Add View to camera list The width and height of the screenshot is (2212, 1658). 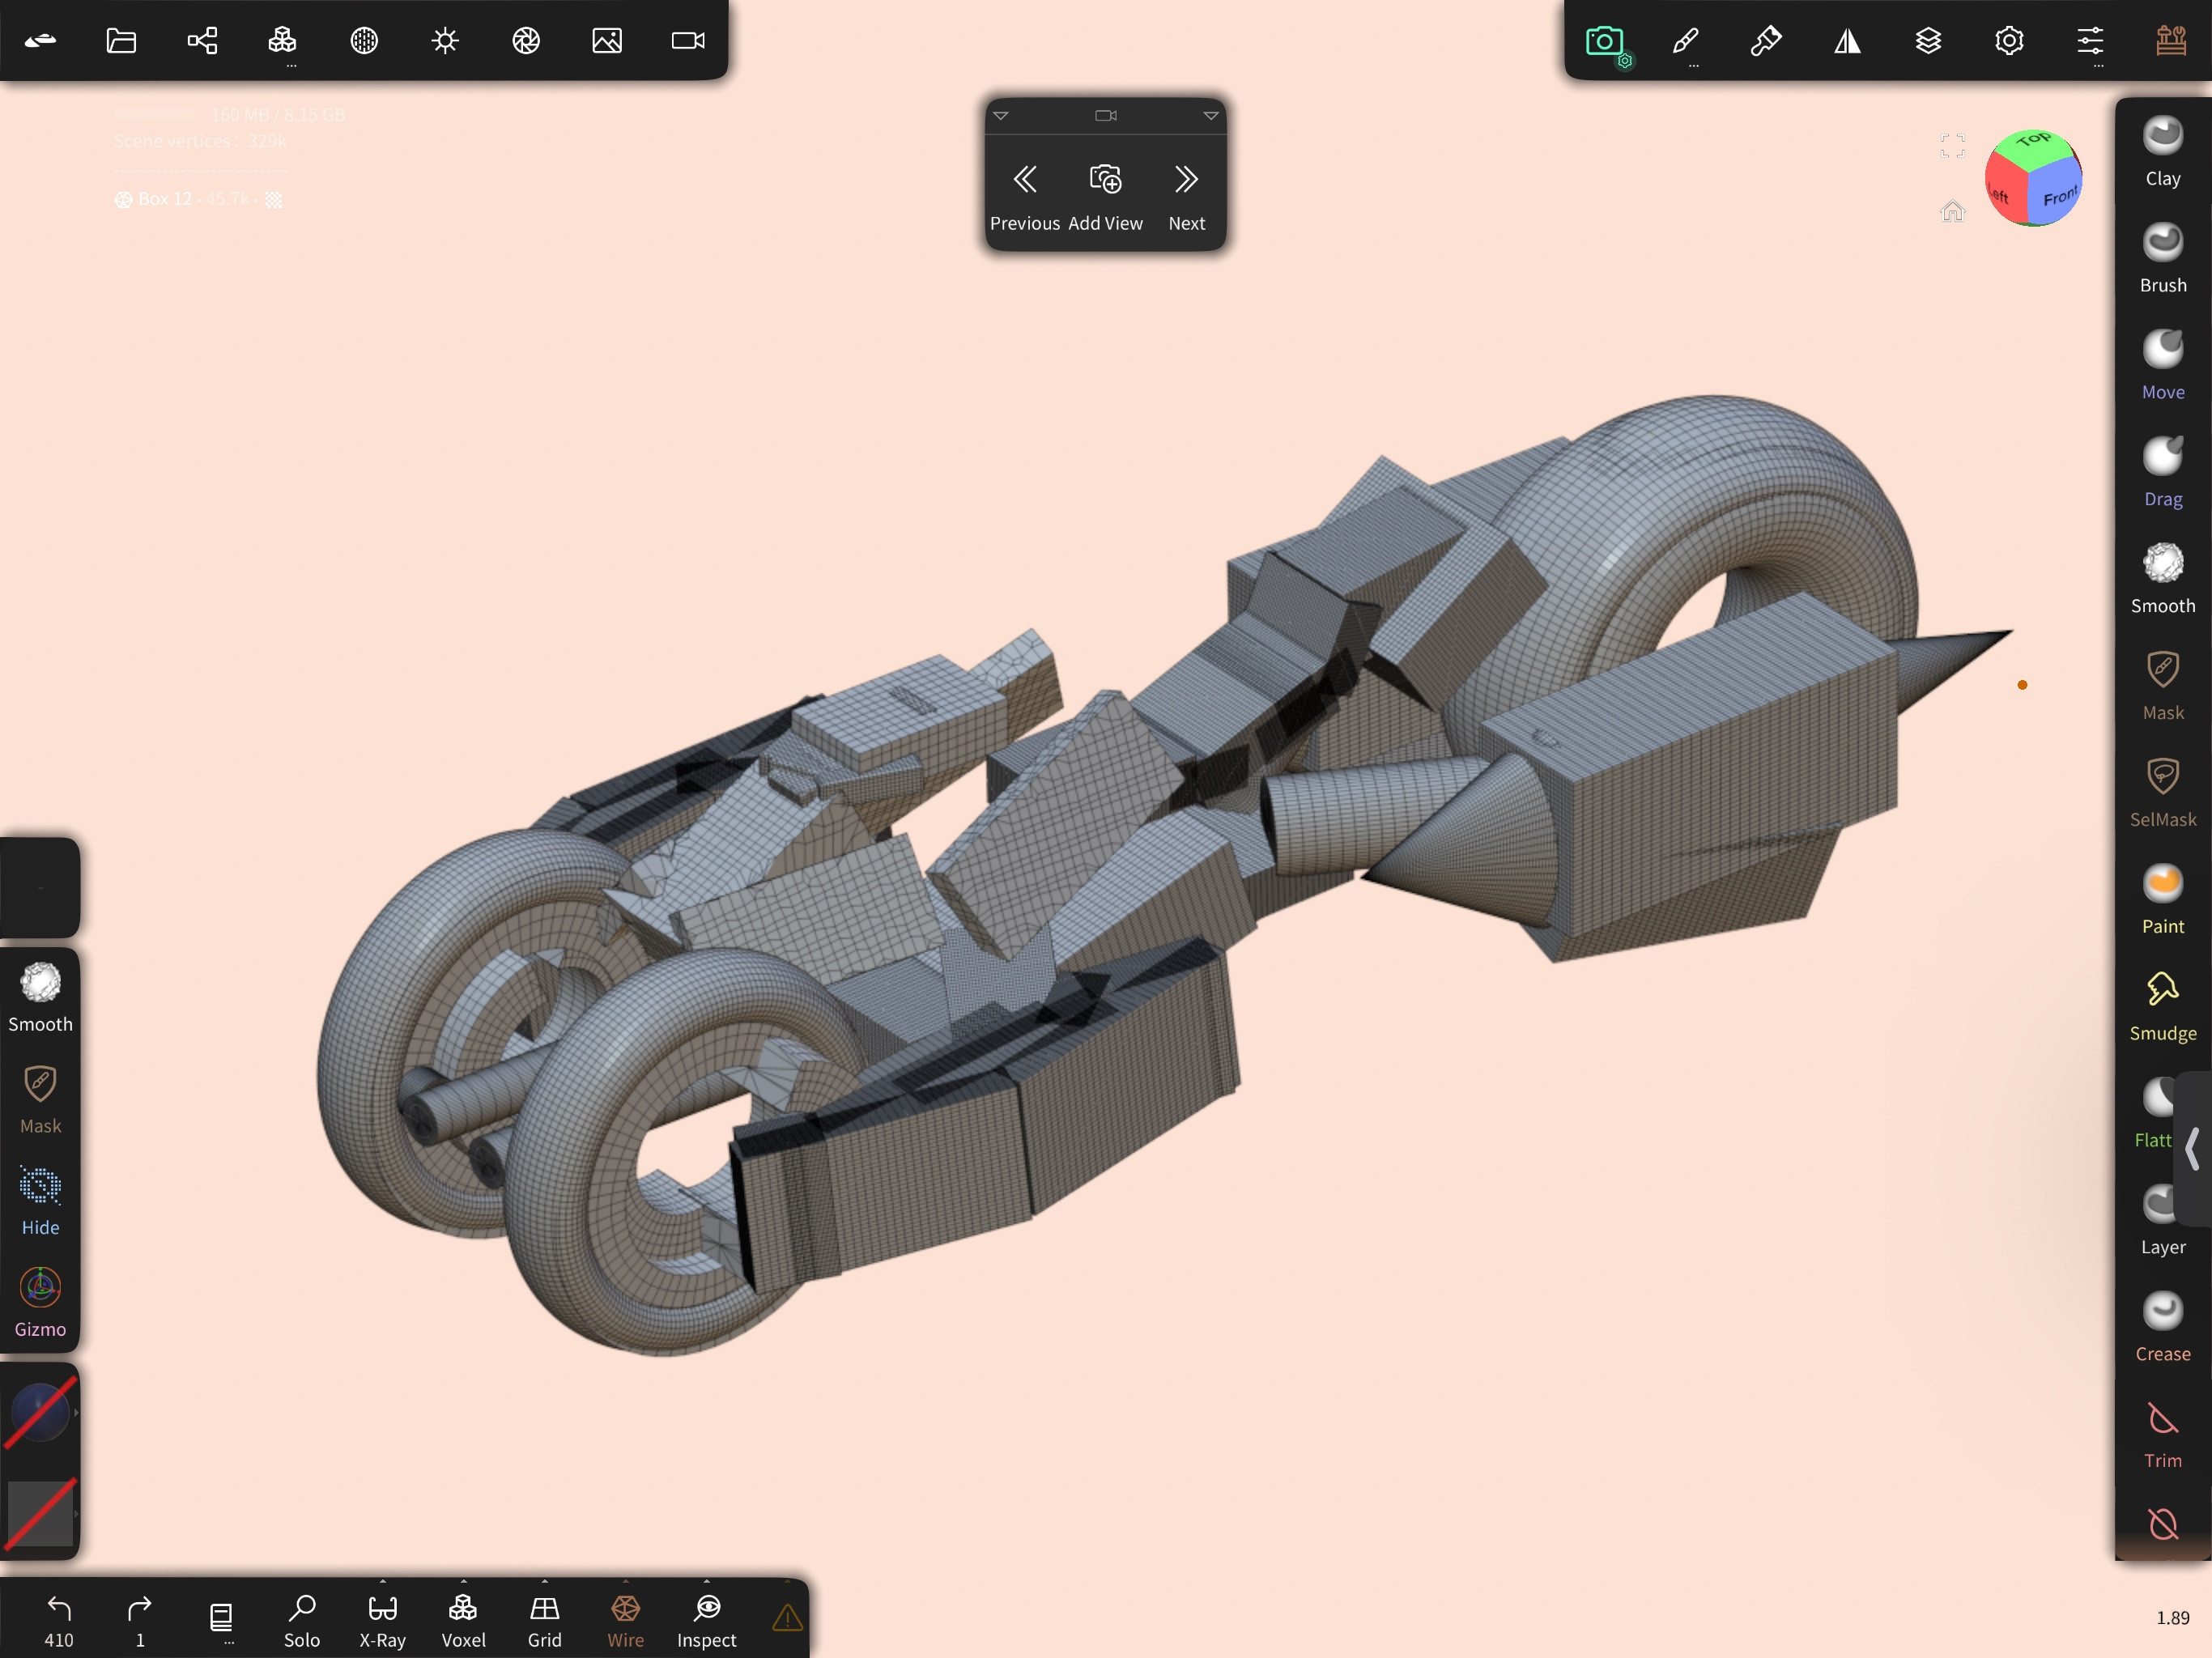pyautogui.click(x=1105, y=198)
